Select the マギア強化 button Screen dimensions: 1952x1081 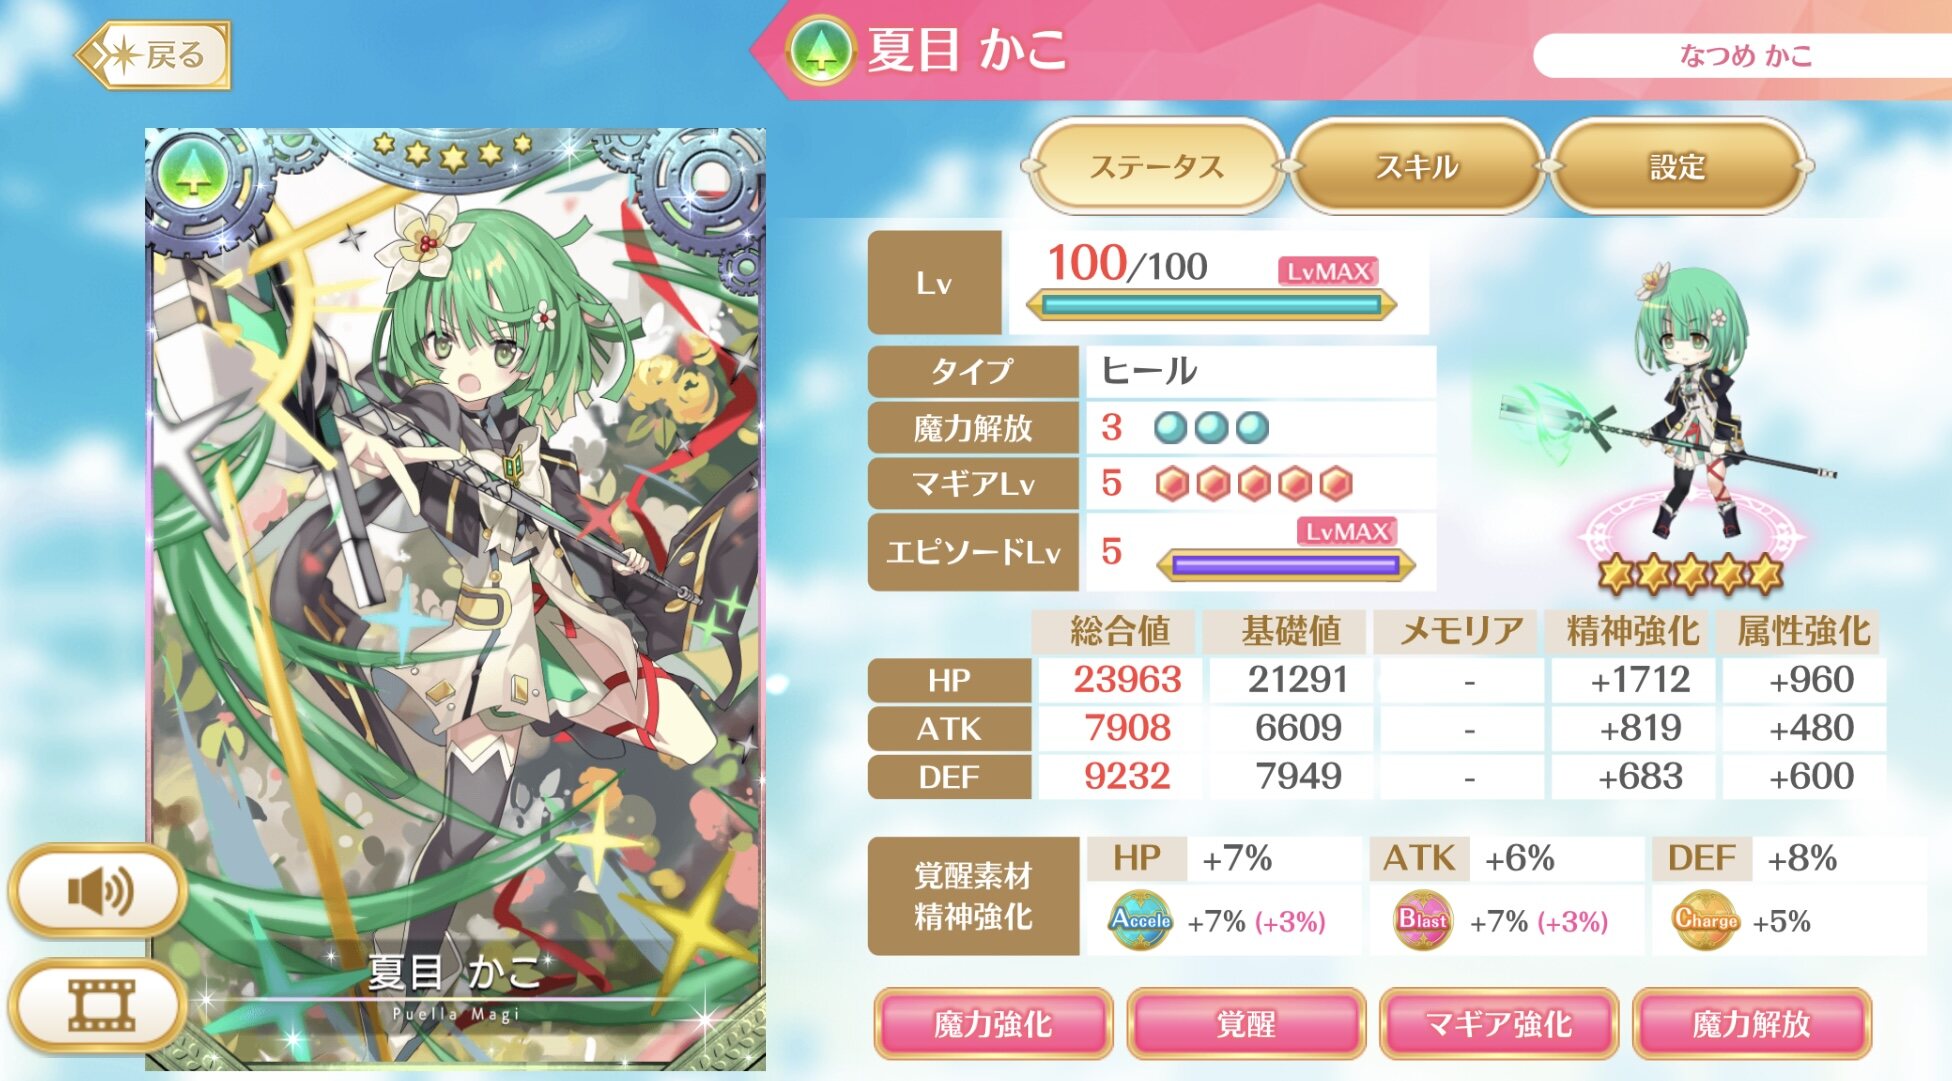pos(1498,1024)
